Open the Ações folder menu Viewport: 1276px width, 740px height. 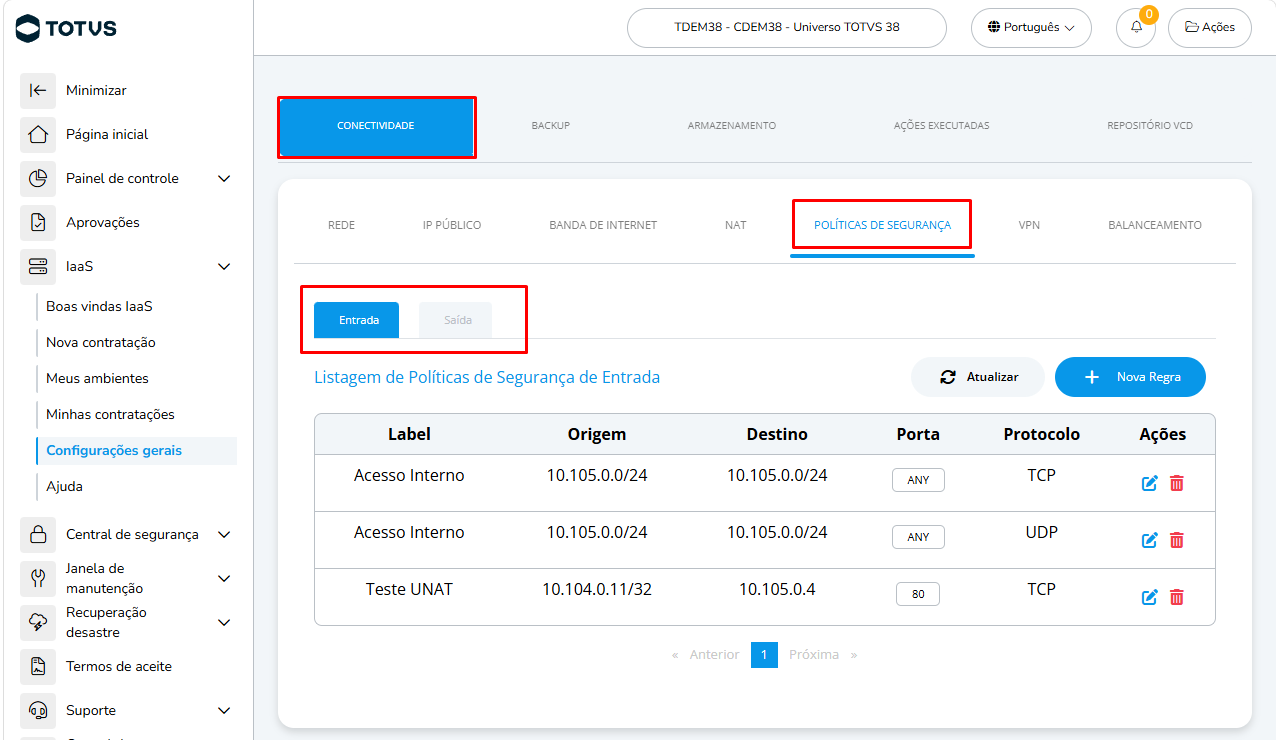1210,27
